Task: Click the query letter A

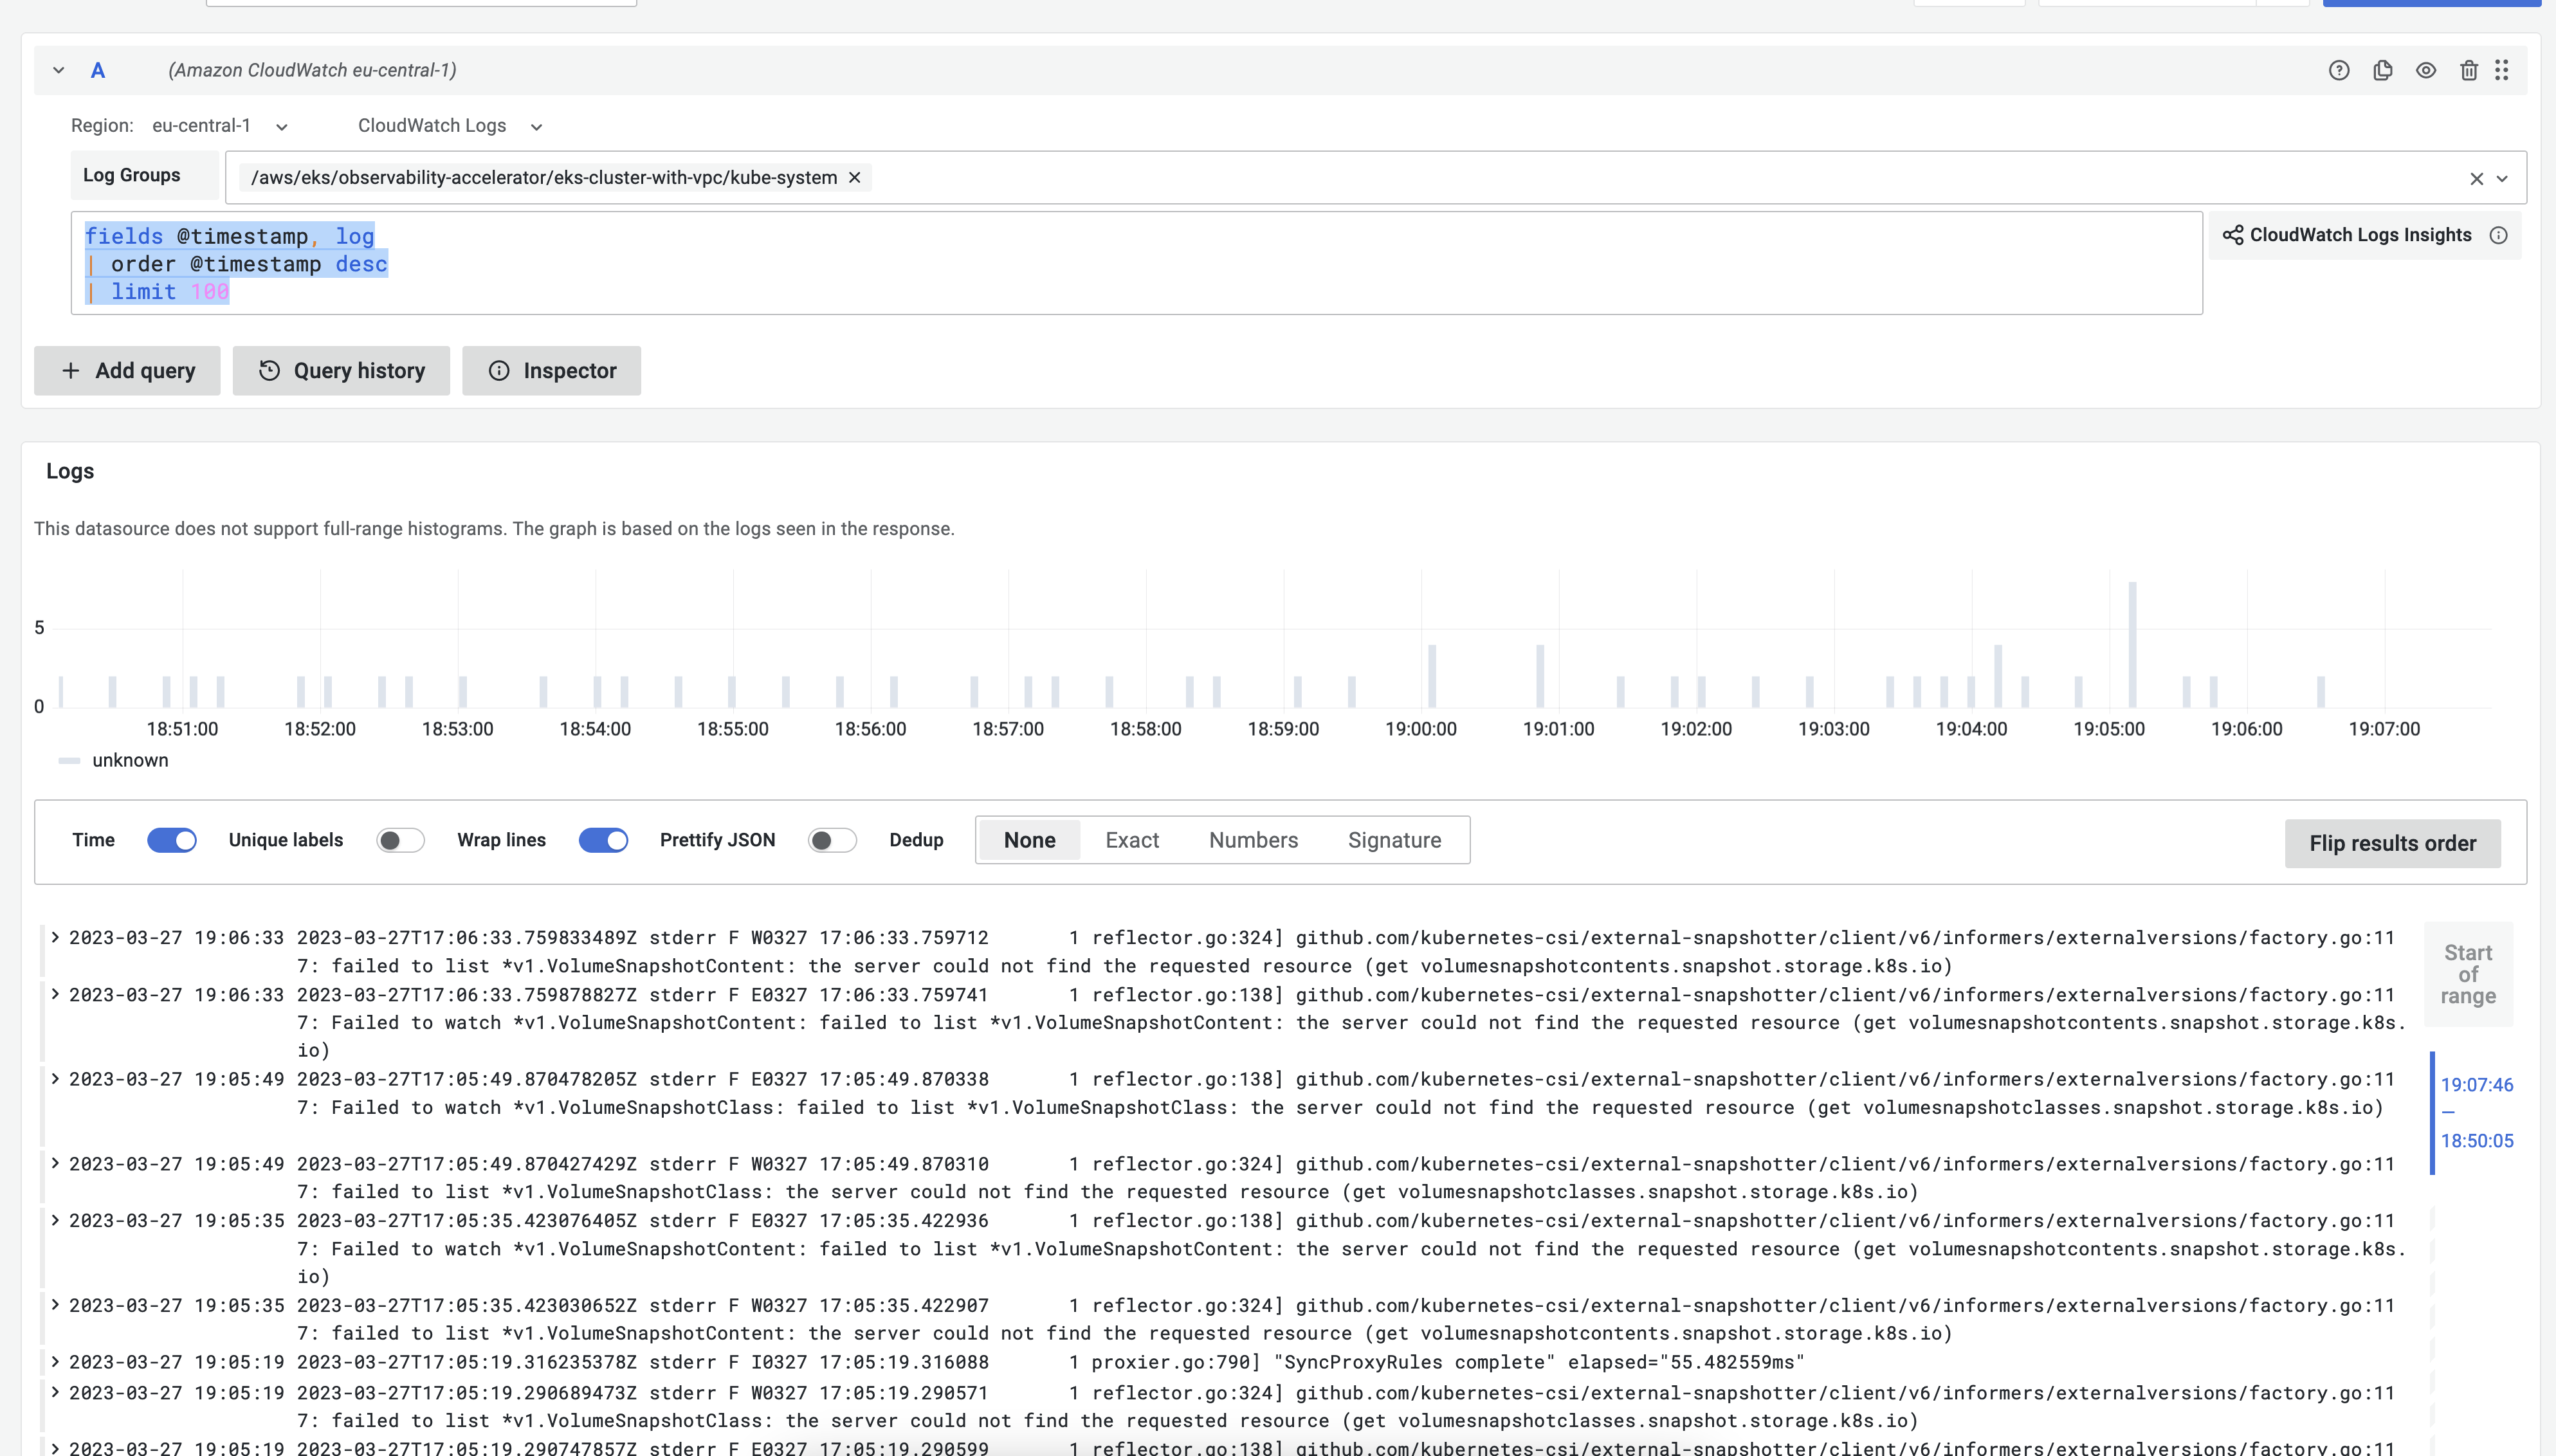Action: click(x=98, y=70)
